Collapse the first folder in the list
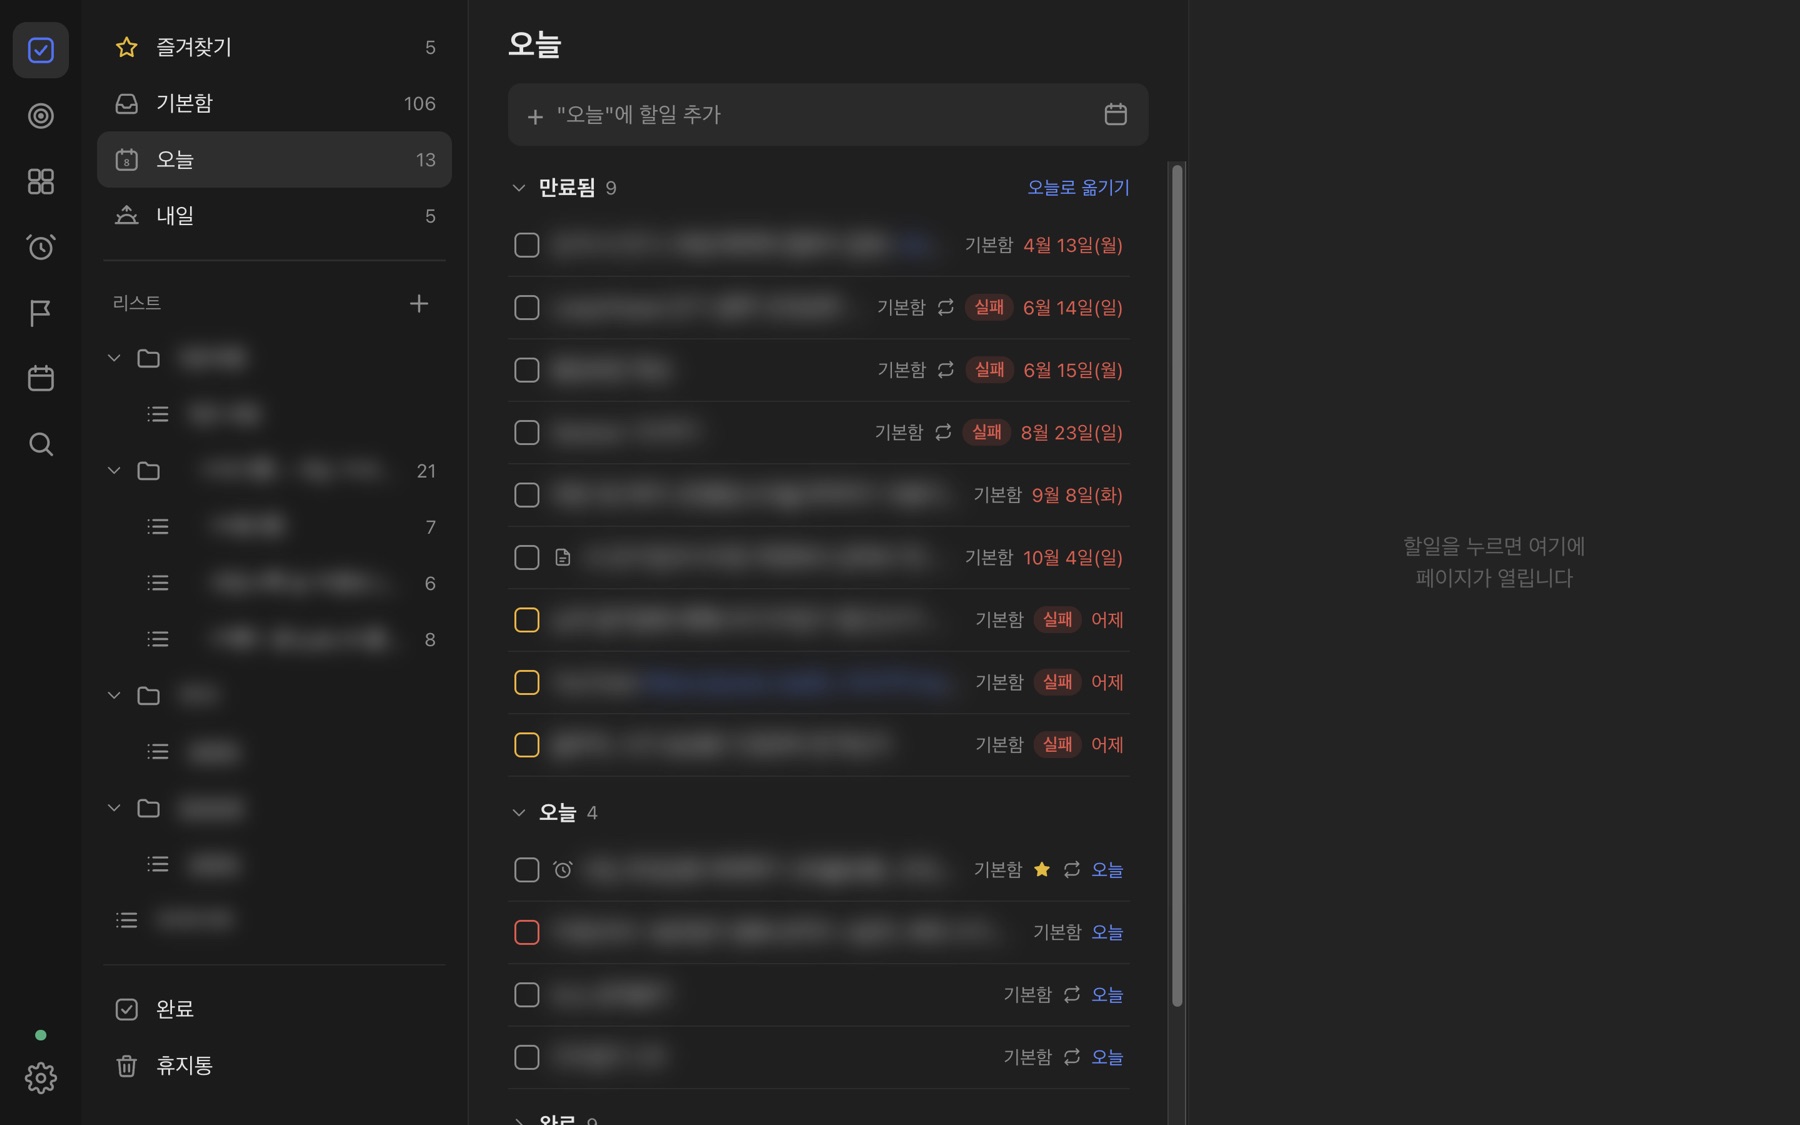1800x1125 pixels. coord(114,358)
